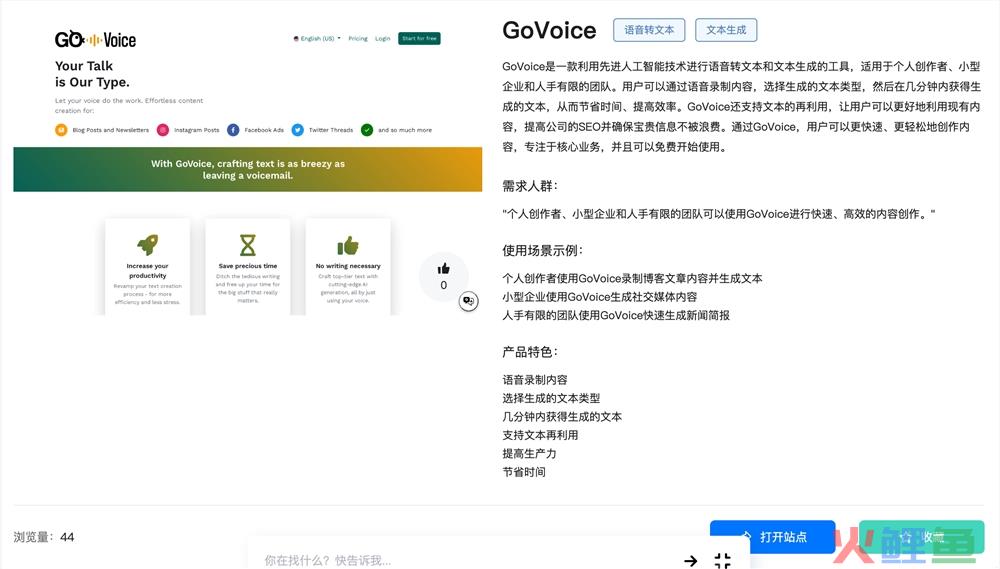Click the 提高生产力 feature line
The height and width of the screenshot is (569, 1000).
tap(529, 454)
